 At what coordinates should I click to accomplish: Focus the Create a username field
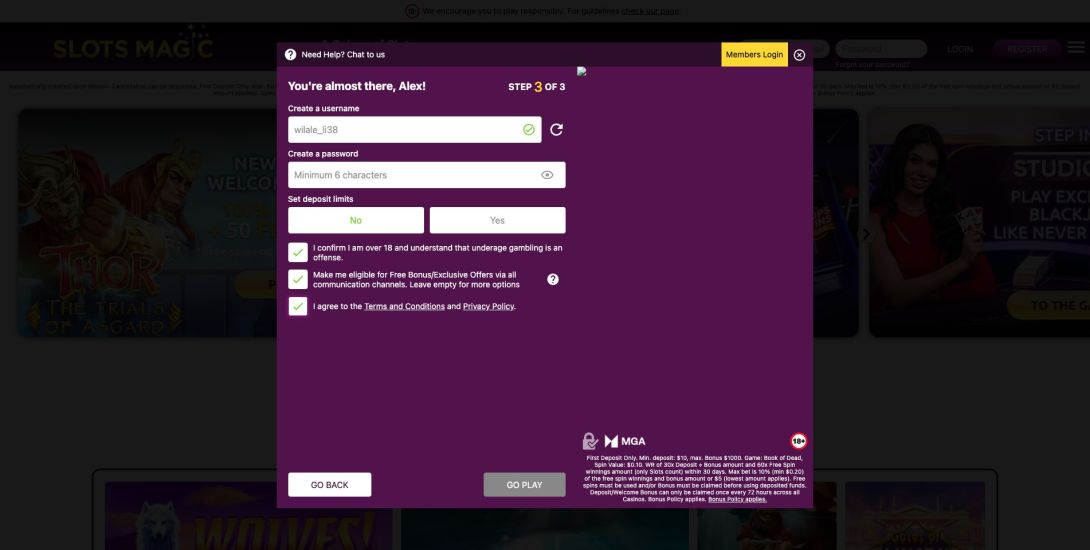tap(415, 130)
